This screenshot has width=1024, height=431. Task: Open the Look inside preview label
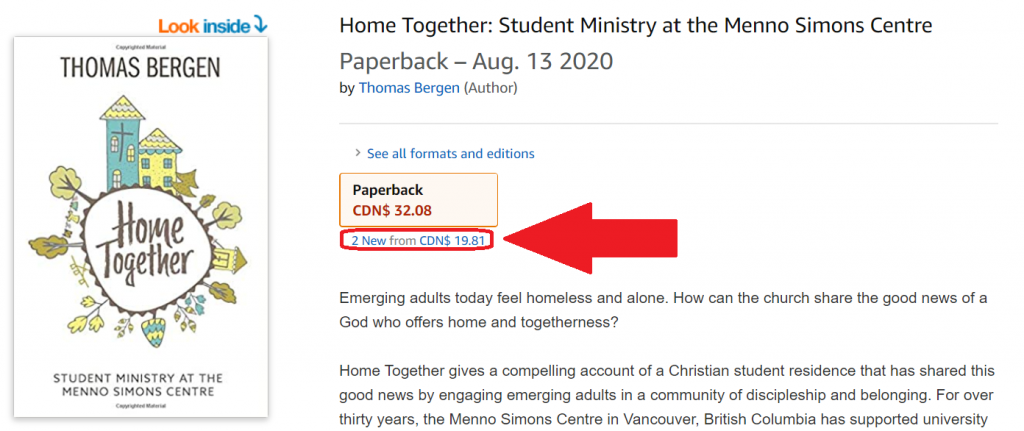coord(204,26)
